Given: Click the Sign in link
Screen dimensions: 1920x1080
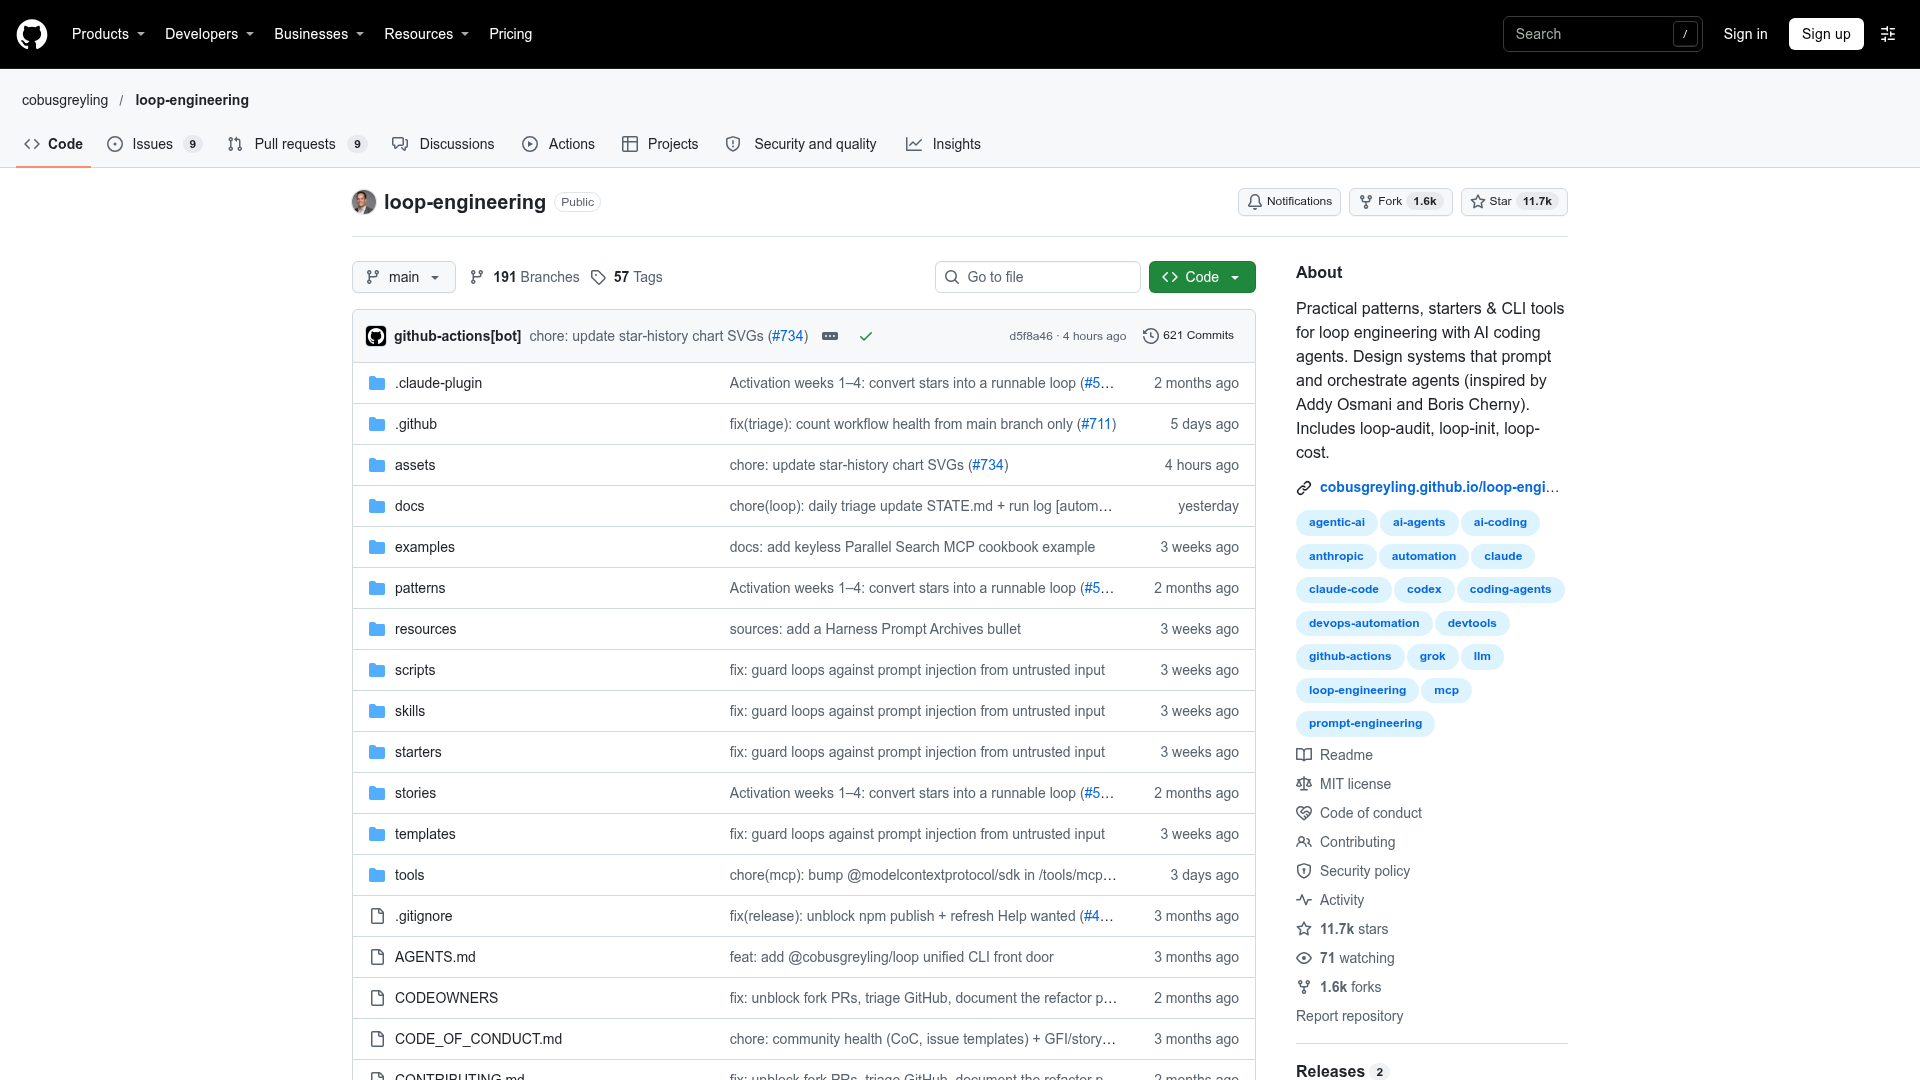Looking at the screenshot, I should pos(1745,34).
